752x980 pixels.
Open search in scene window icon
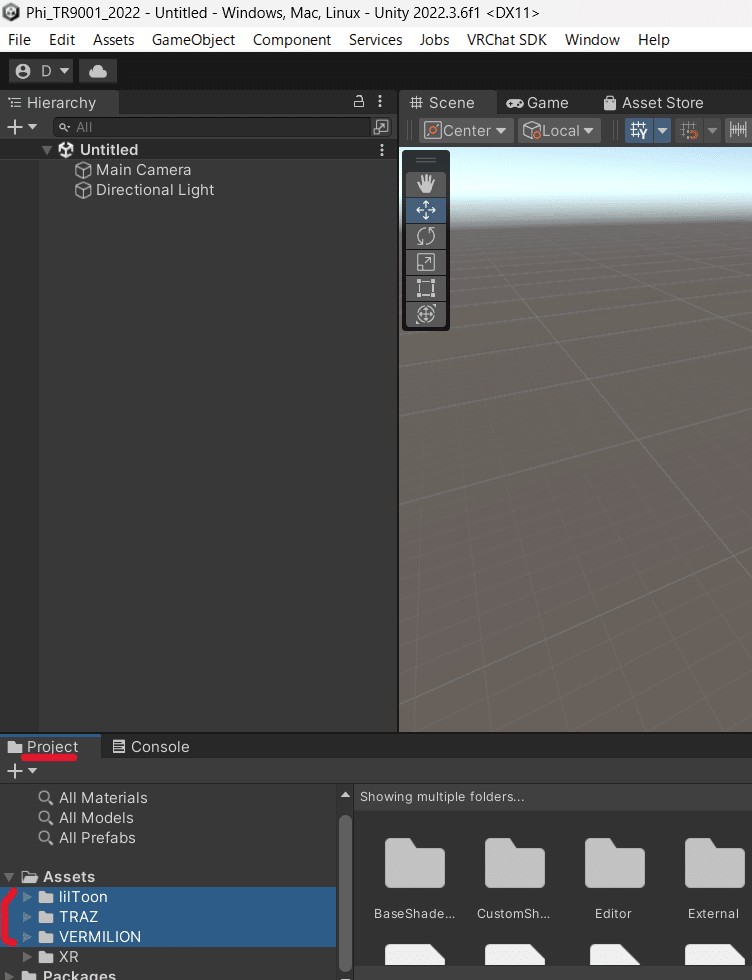coord(381,128)
